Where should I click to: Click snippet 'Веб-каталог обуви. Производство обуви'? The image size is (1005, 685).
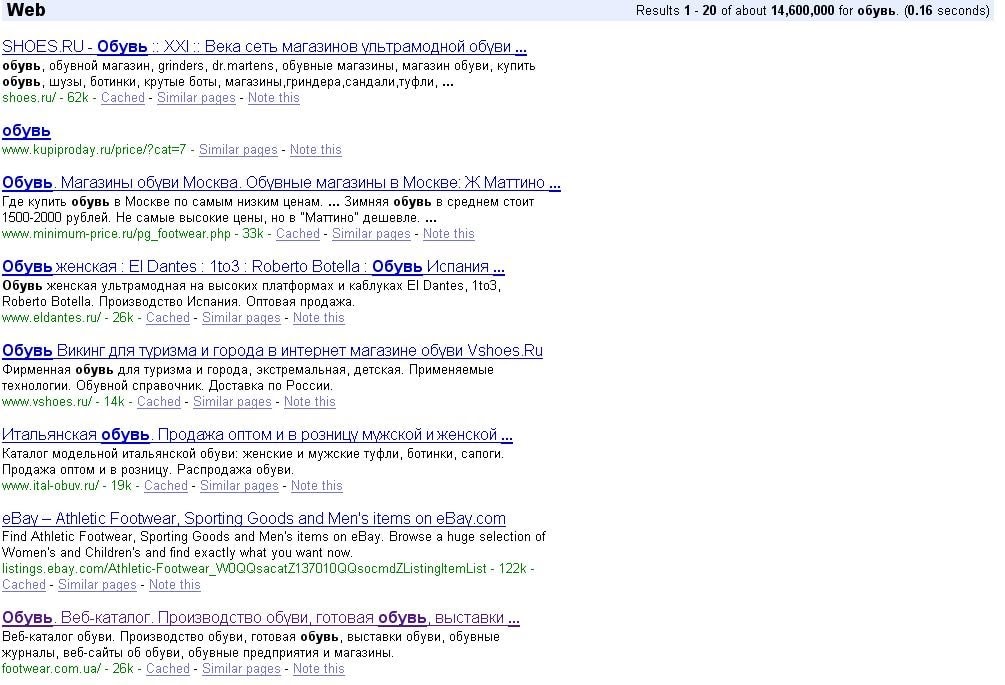pos(251,636)
